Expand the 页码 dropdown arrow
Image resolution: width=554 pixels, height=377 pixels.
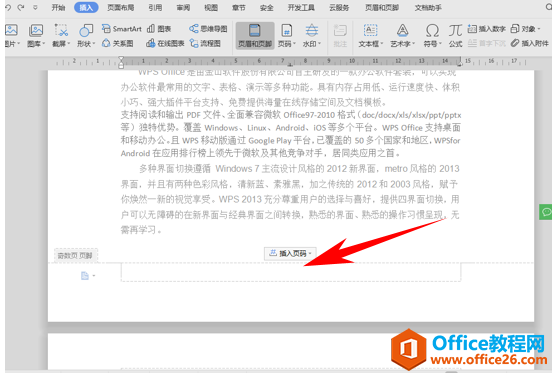pos(294,44)
